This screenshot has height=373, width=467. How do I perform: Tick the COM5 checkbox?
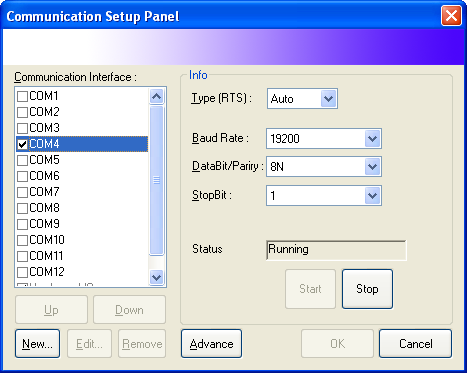click(x=22, y=160)
